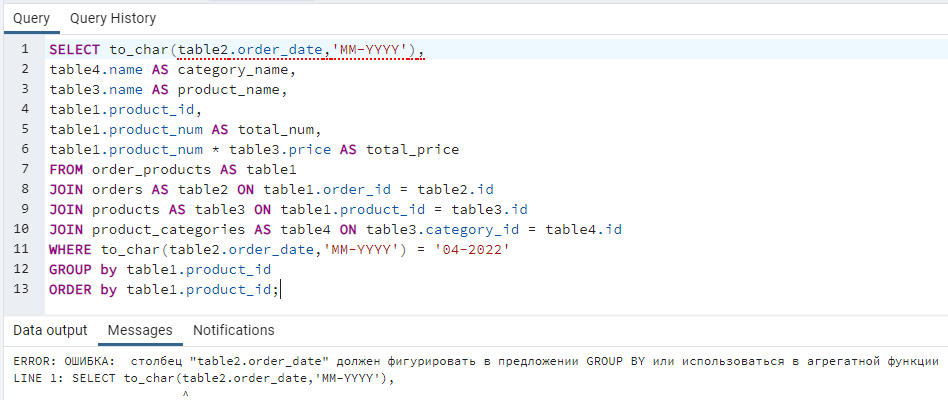Screen dimensions: 948x400
Task: Select the Messages tab
Action: (x=140, y=331)
